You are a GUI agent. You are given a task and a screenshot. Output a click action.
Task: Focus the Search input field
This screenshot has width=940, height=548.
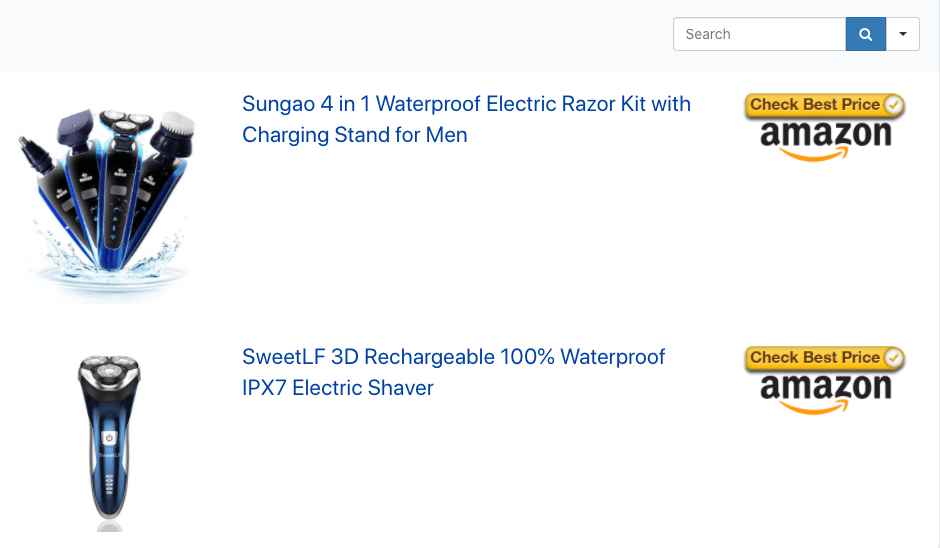(760, 34)
